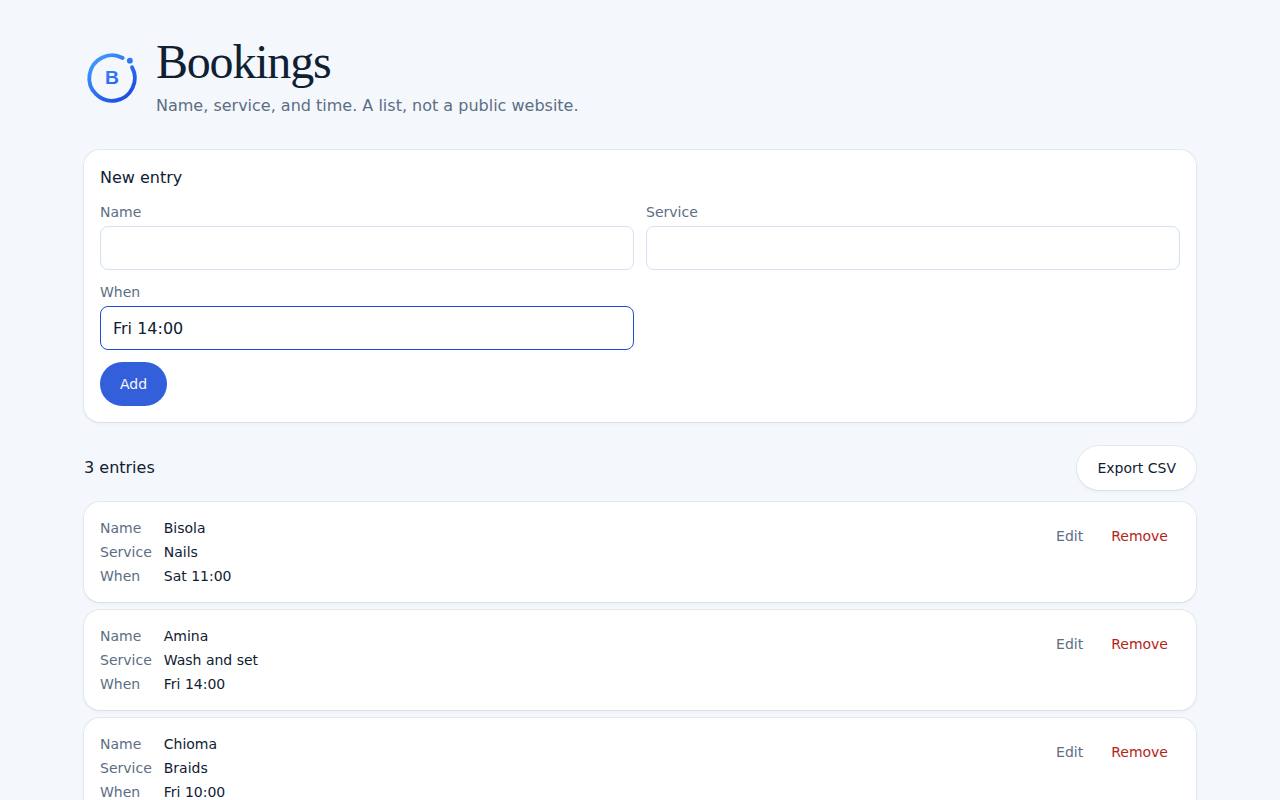The width and height of the screenshot is (1280, 800).
Task: Edit the Bisola entry
Action: (1069, 536)
